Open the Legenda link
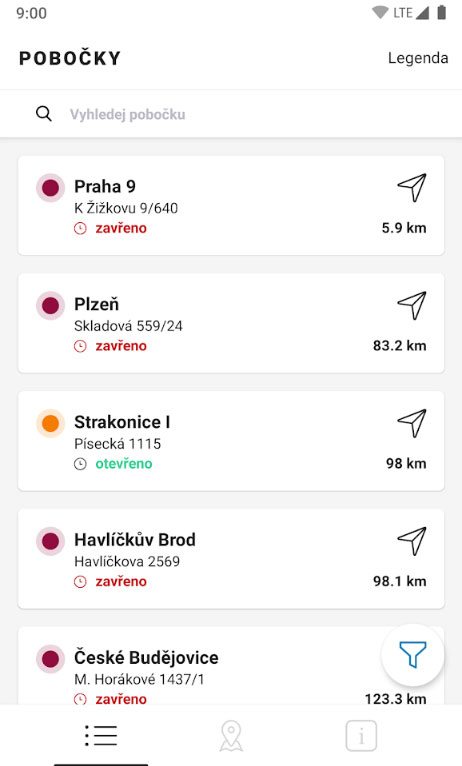The image size is (462, 766). tap(418, 58)
